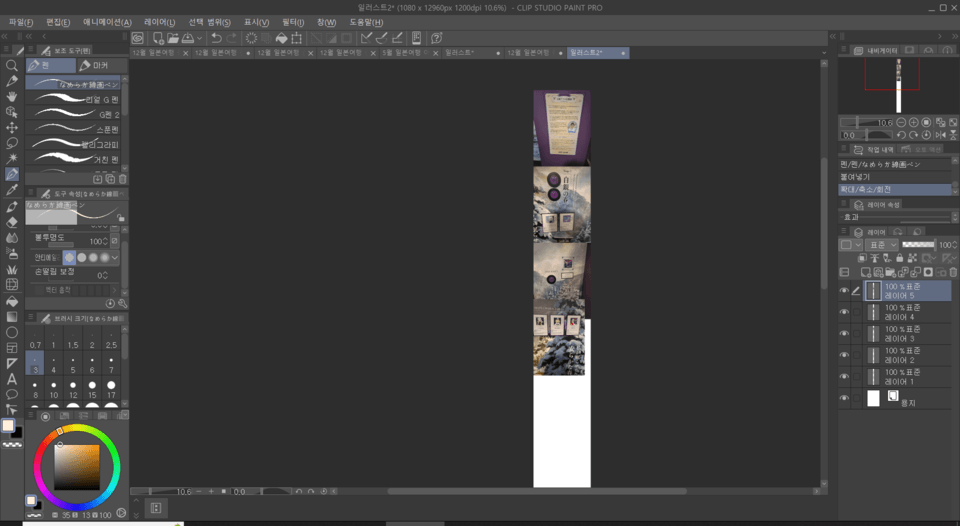This screenshot has width=960, height=526.
Task: Open document tabs overflow chevron
Action: pos(823,53)
